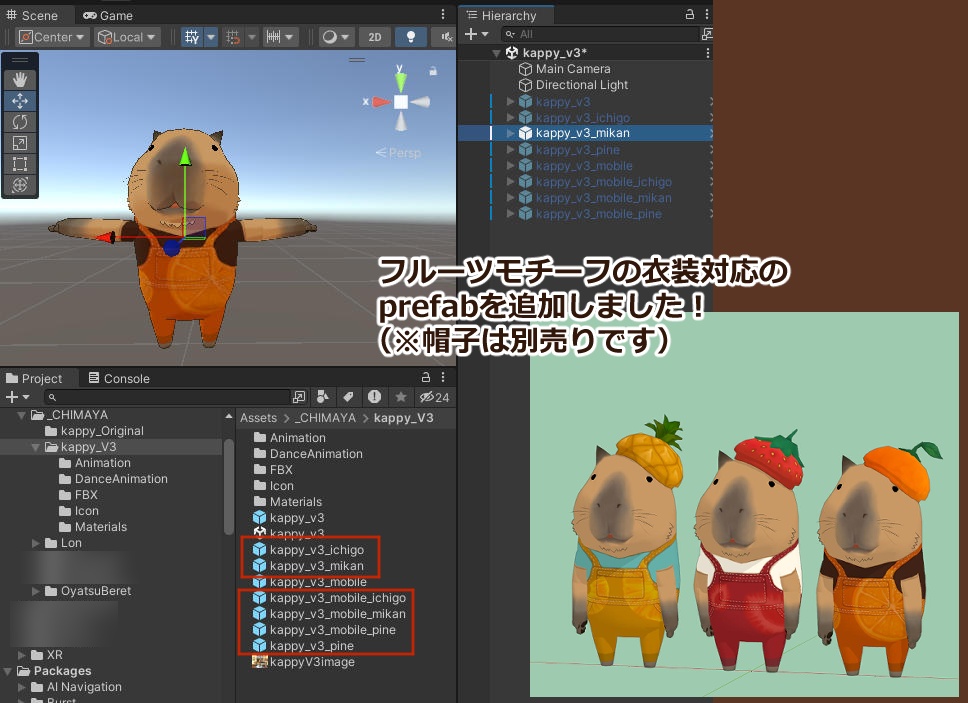Select Directional Light in Hierarchy
The width and height of the screenshot is (968, 703).
pyautogui.click(x=582, y=85)
